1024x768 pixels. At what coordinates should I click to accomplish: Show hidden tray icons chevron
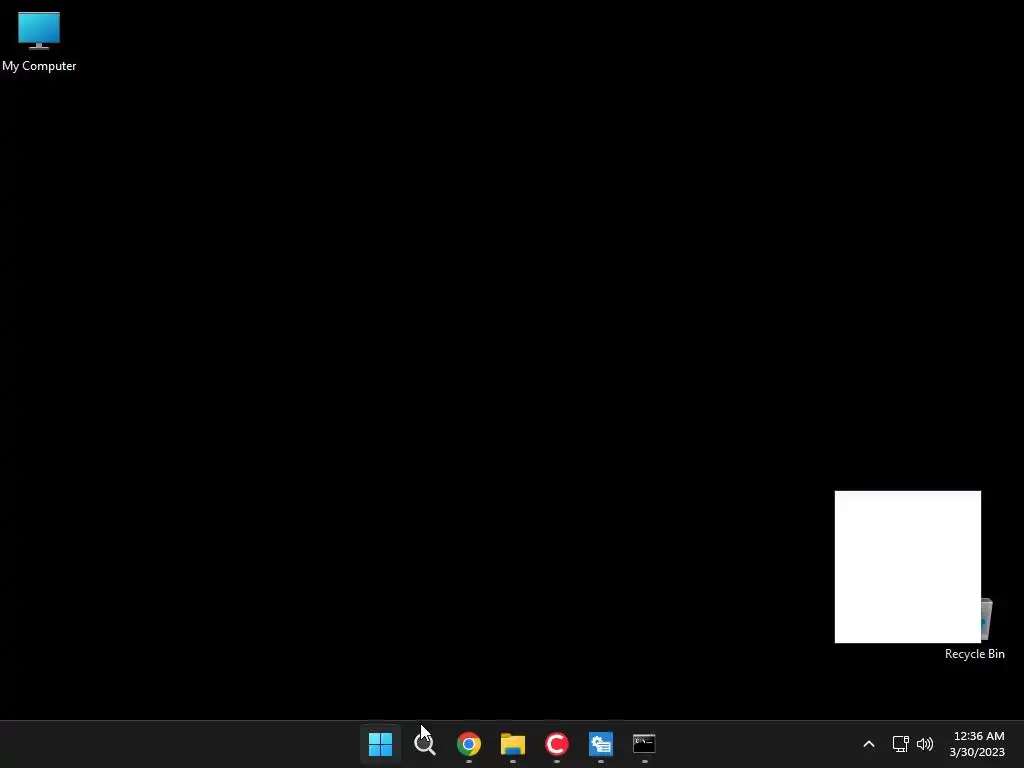[x=869, y=744]
